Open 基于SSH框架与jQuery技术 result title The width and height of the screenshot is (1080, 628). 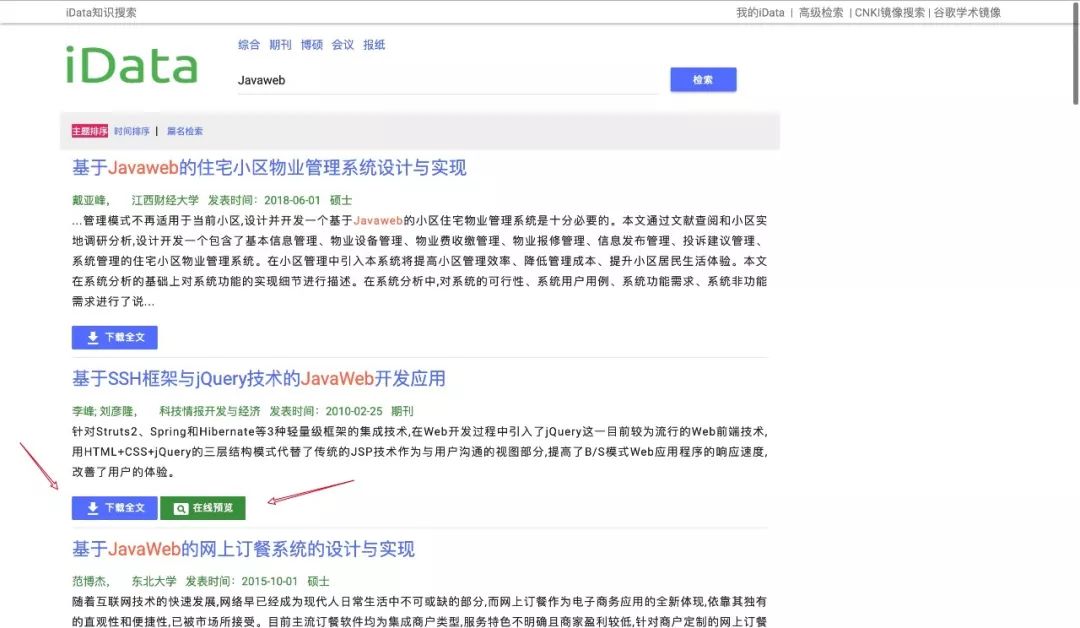tap(258, 379)
